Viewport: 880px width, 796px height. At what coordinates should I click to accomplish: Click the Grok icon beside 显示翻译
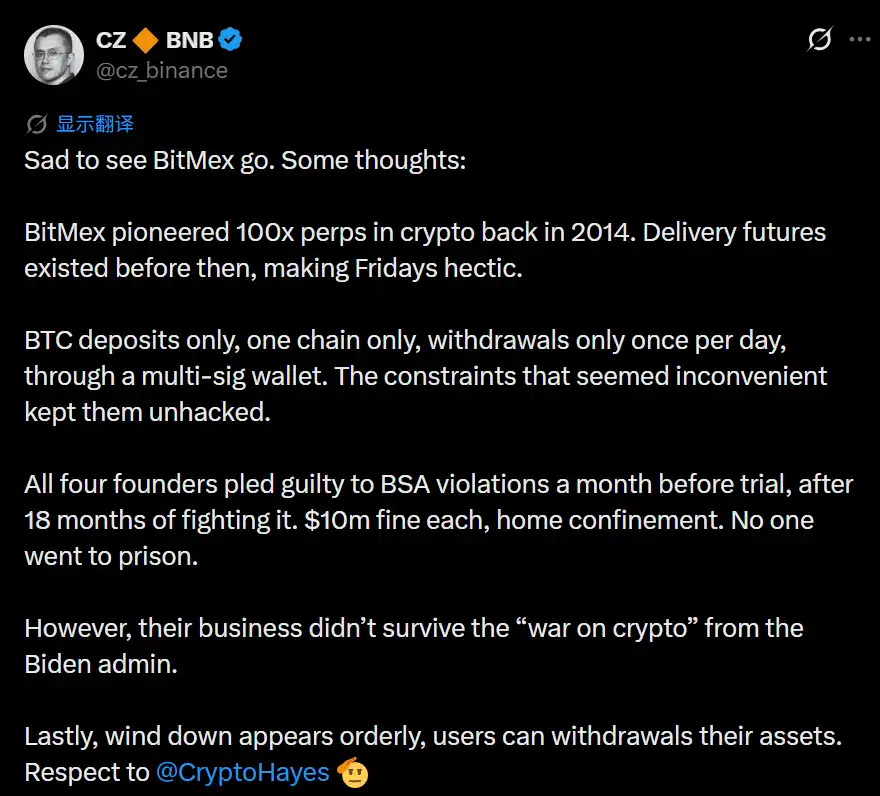pyautogui.click(x=36, y=124)
